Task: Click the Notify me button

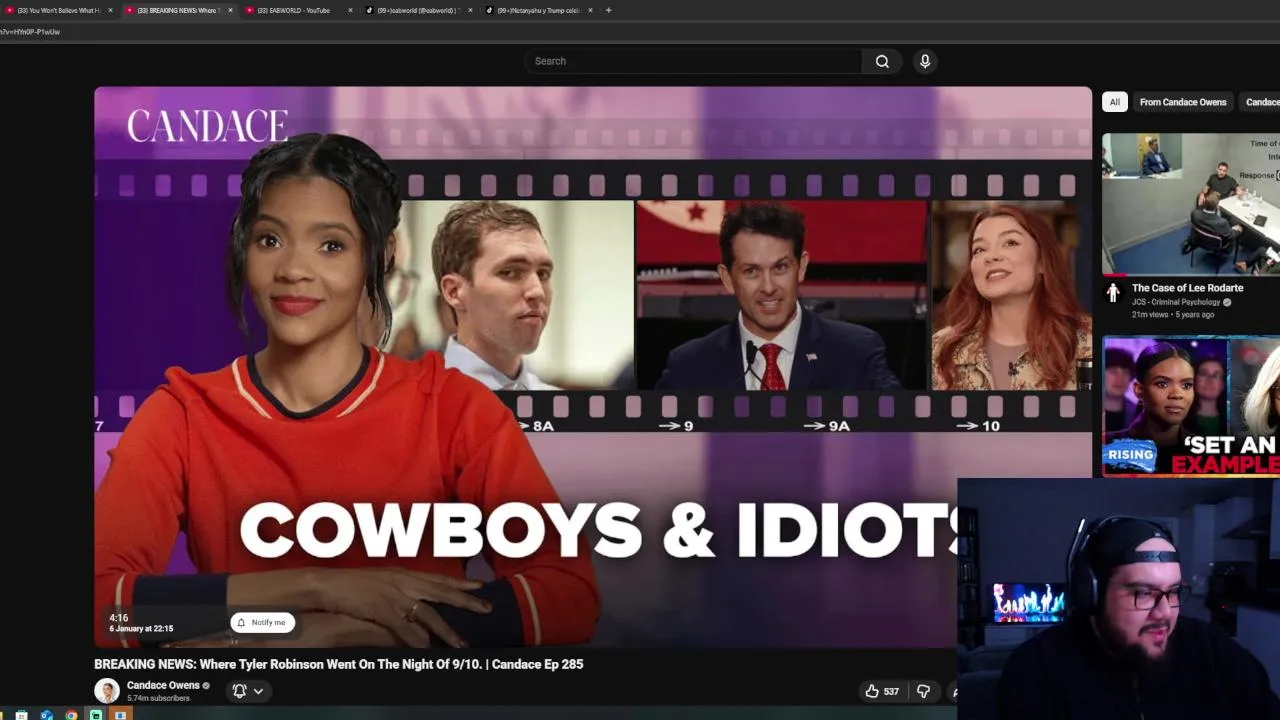Action: click(262, 622)
